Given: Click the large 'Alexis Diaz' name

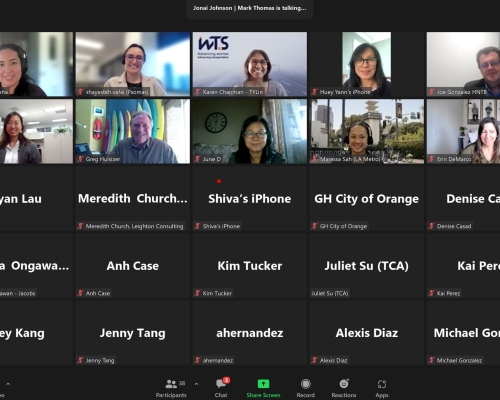Looking at the screenshot, I should [x=367, y=333].
